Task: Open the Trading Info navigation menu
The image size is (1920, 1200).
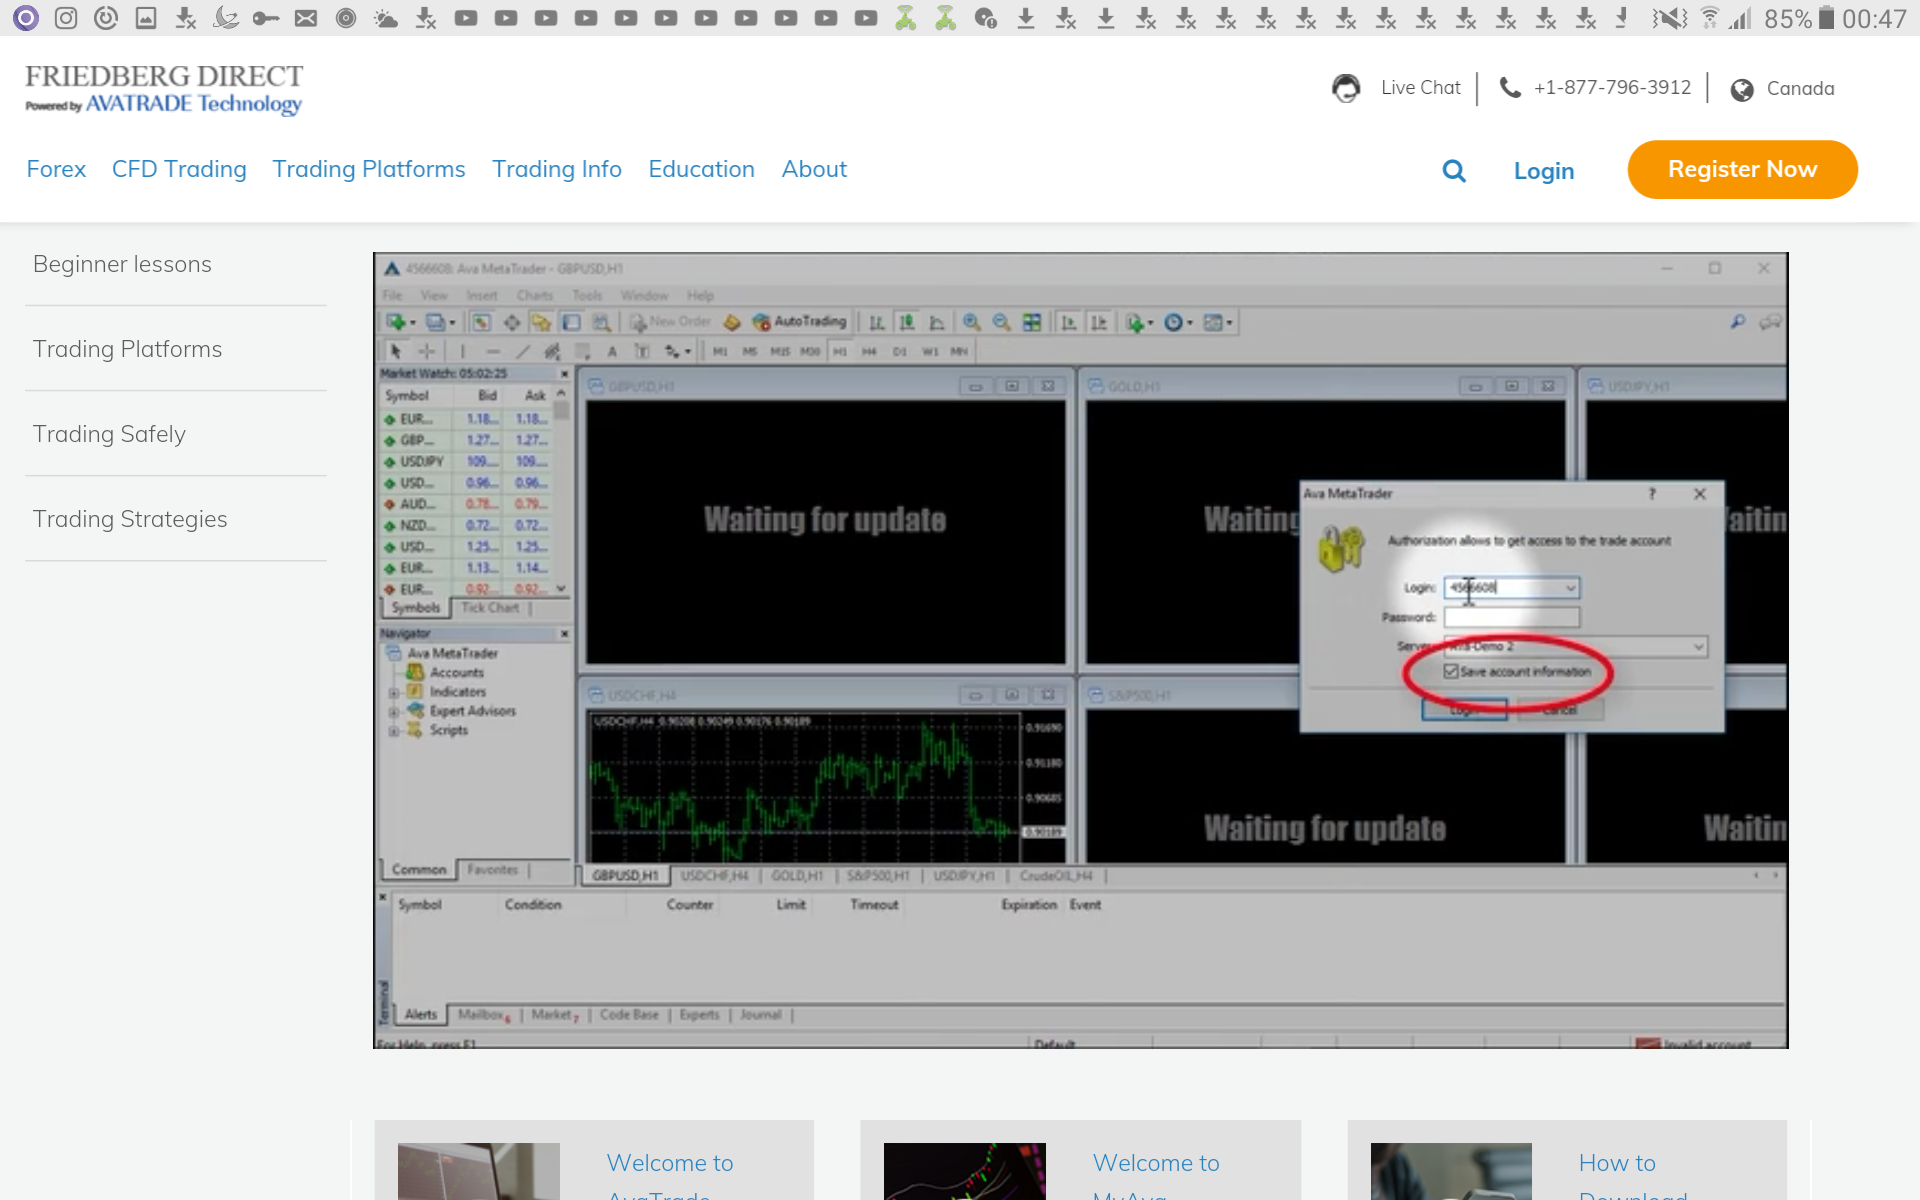Action: click(x=557, y=169)
